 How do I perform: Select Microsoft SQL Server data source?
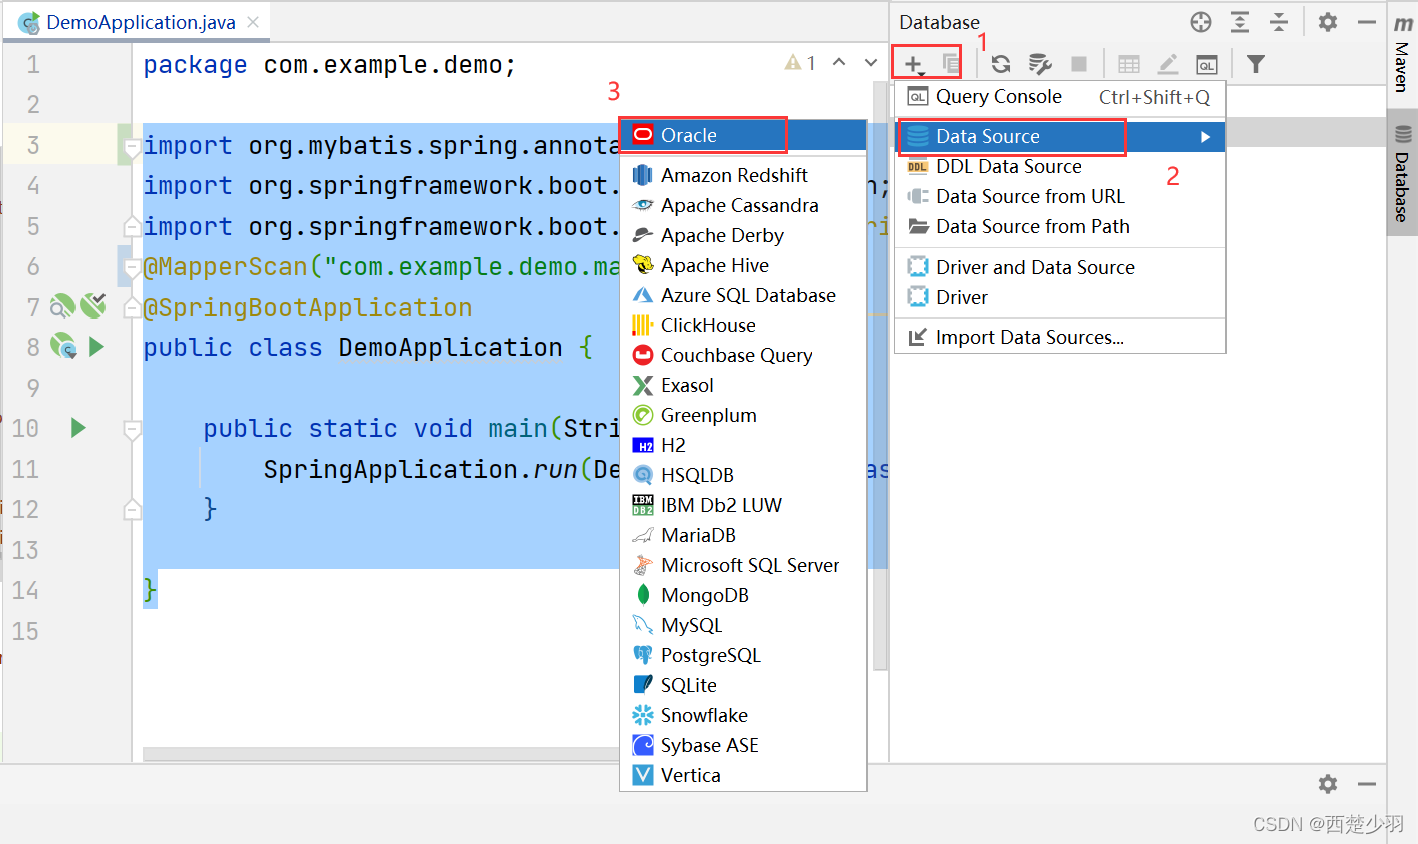coord(743,565)
